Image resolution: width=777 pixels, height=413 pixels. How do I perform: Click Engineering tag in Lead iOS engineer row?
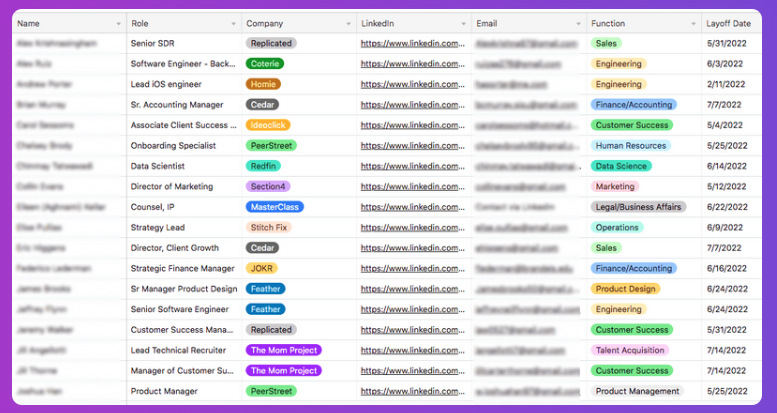point(618,84)
